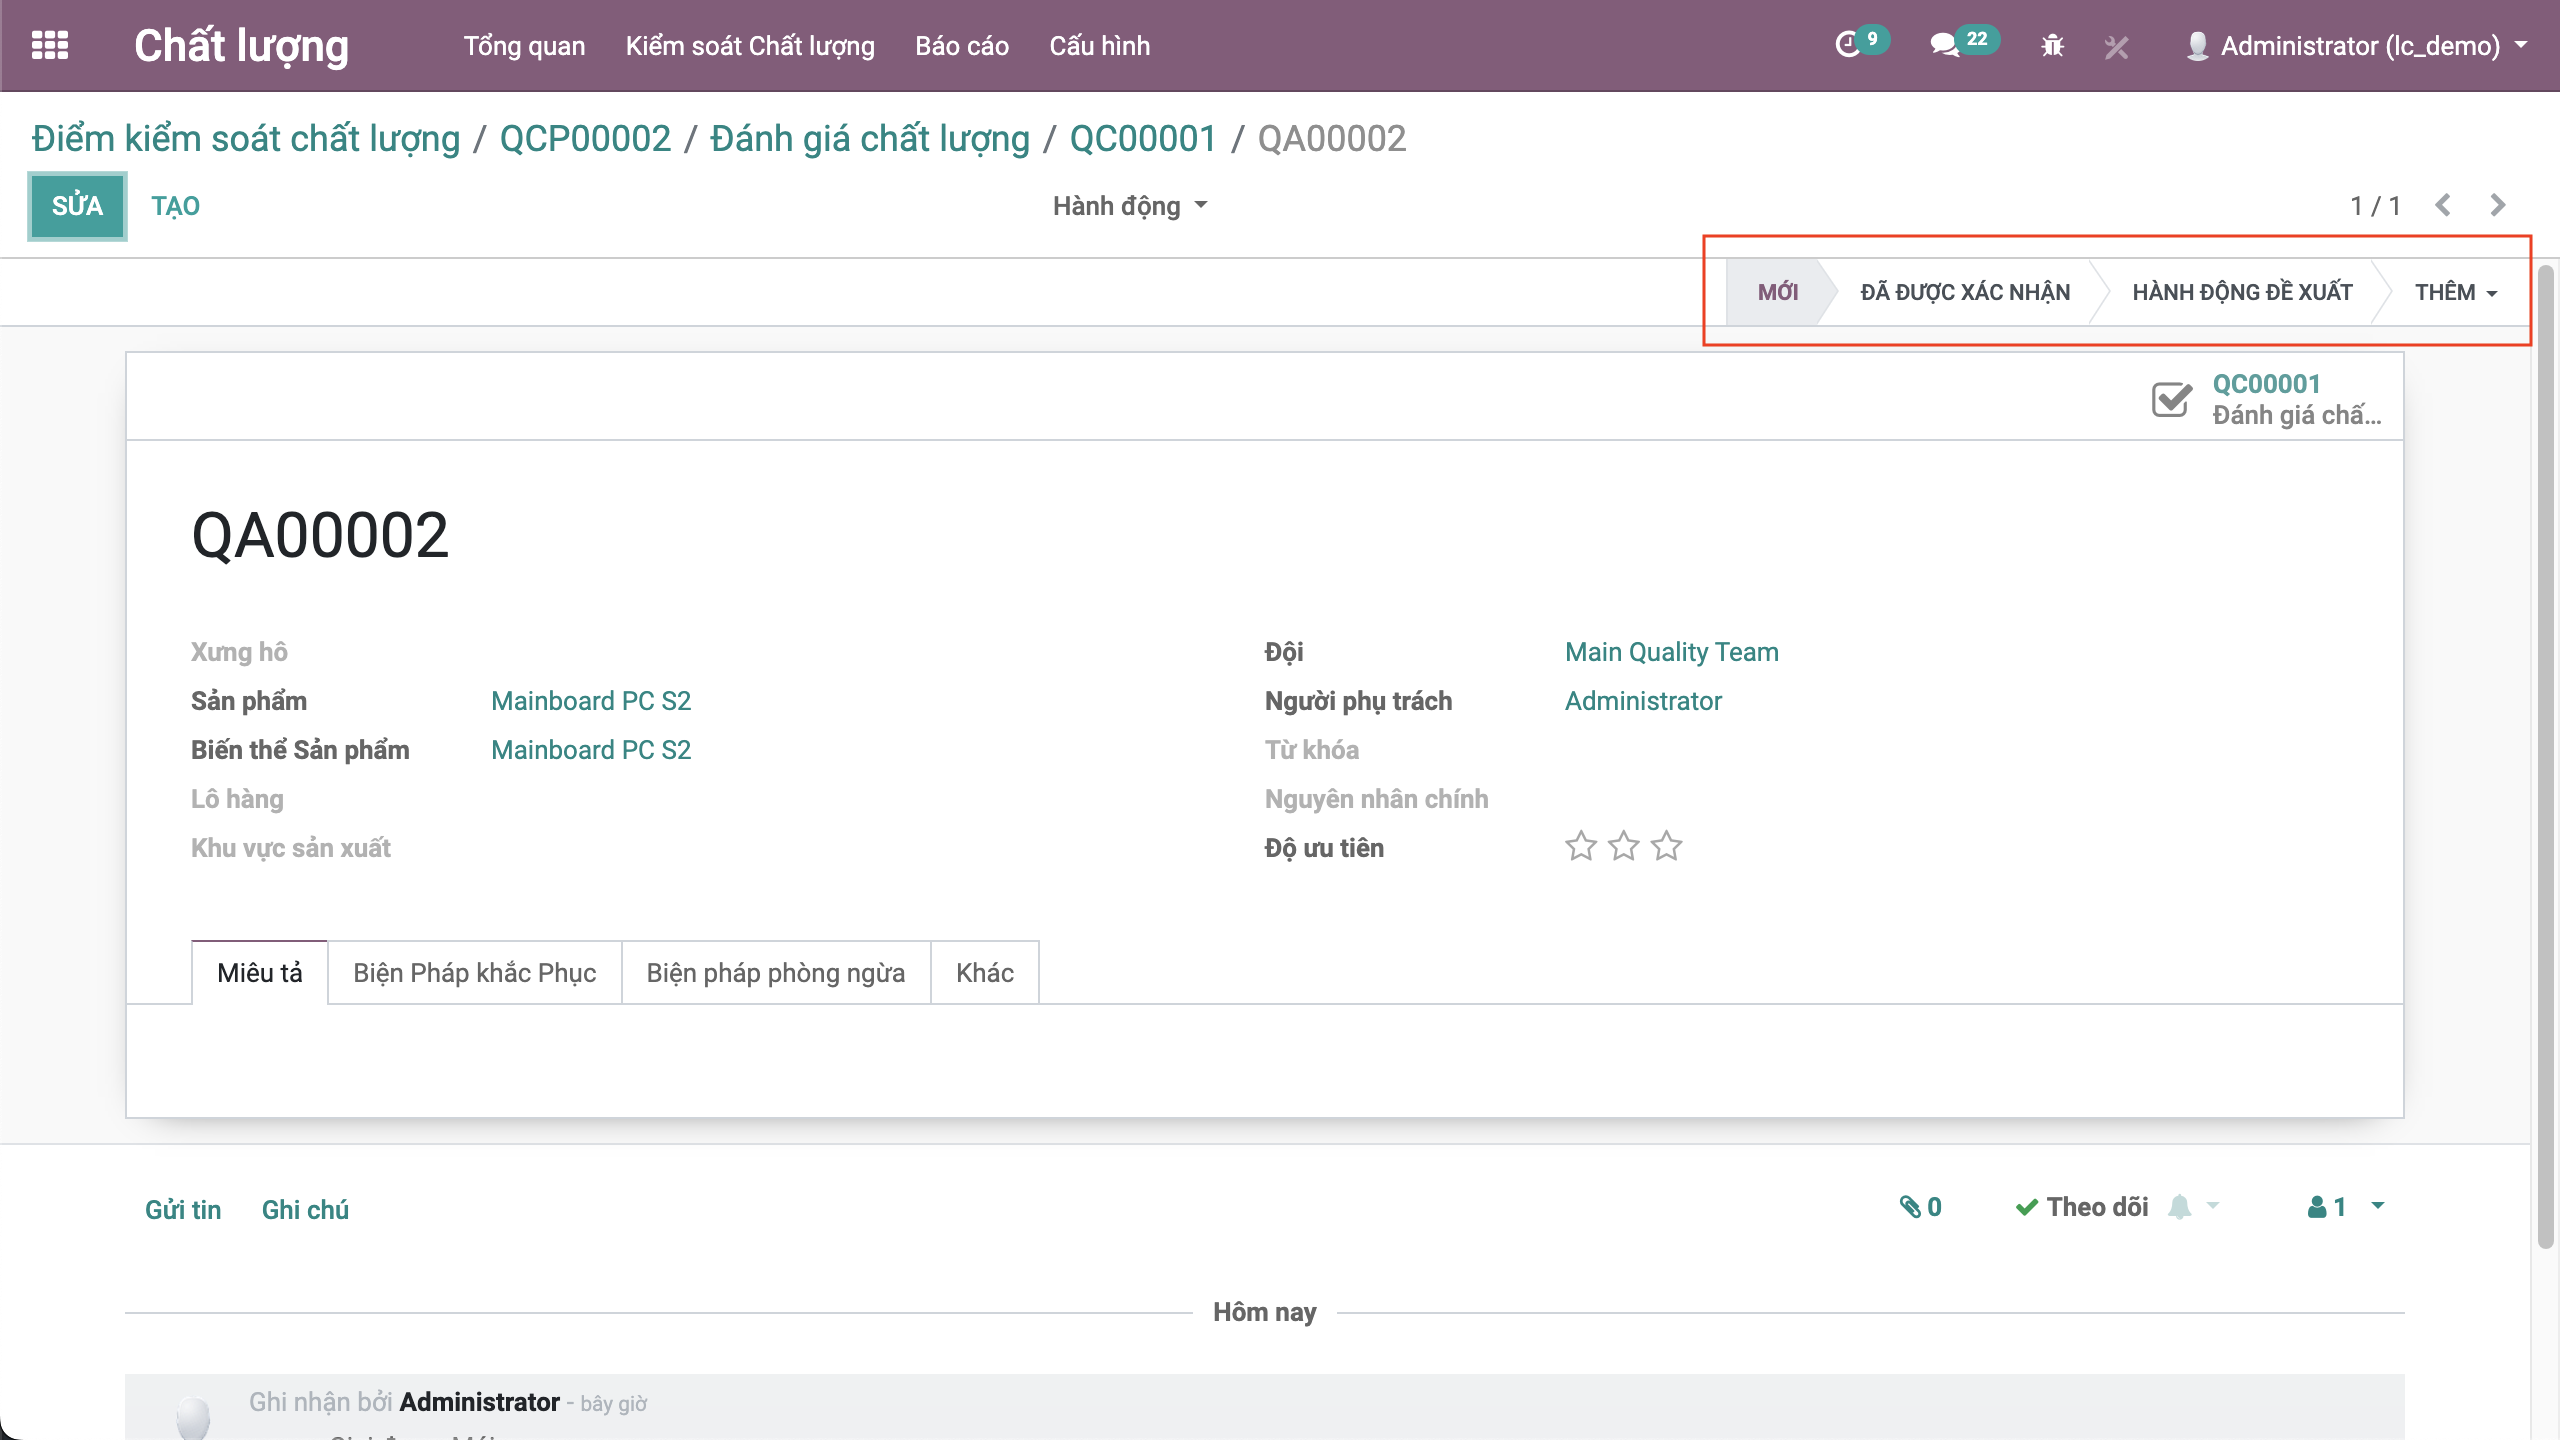This screenshot has width=2560, height=1440.
Task: Go to next record arrow
Action: (2497, 205)
